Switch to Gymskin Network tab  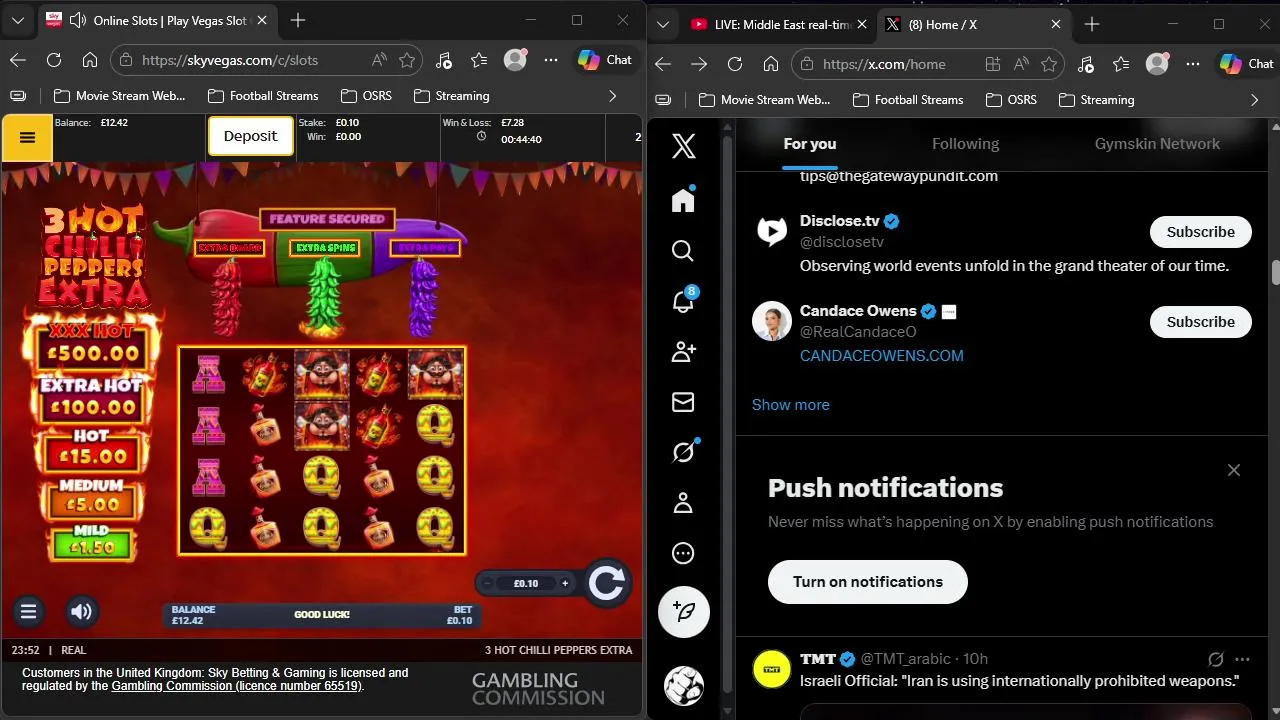(x=1157, y=144)
